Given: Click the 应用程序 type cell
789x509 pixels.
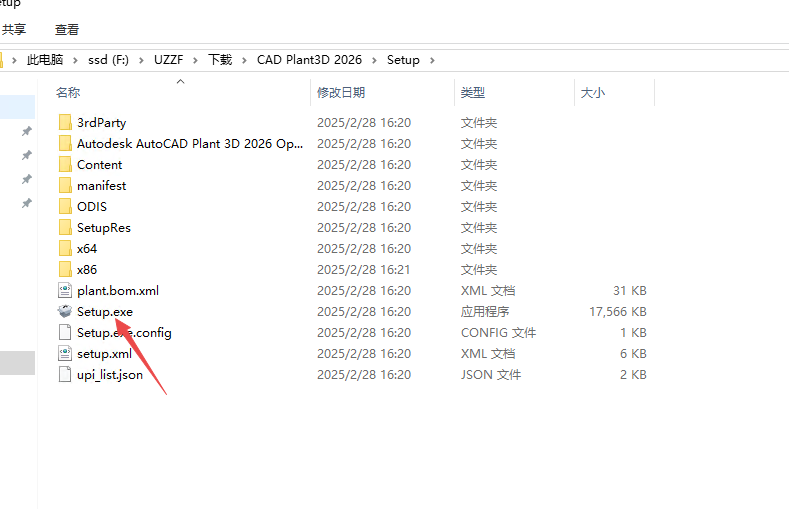Looking at the screenshot, I should [485, 312].
